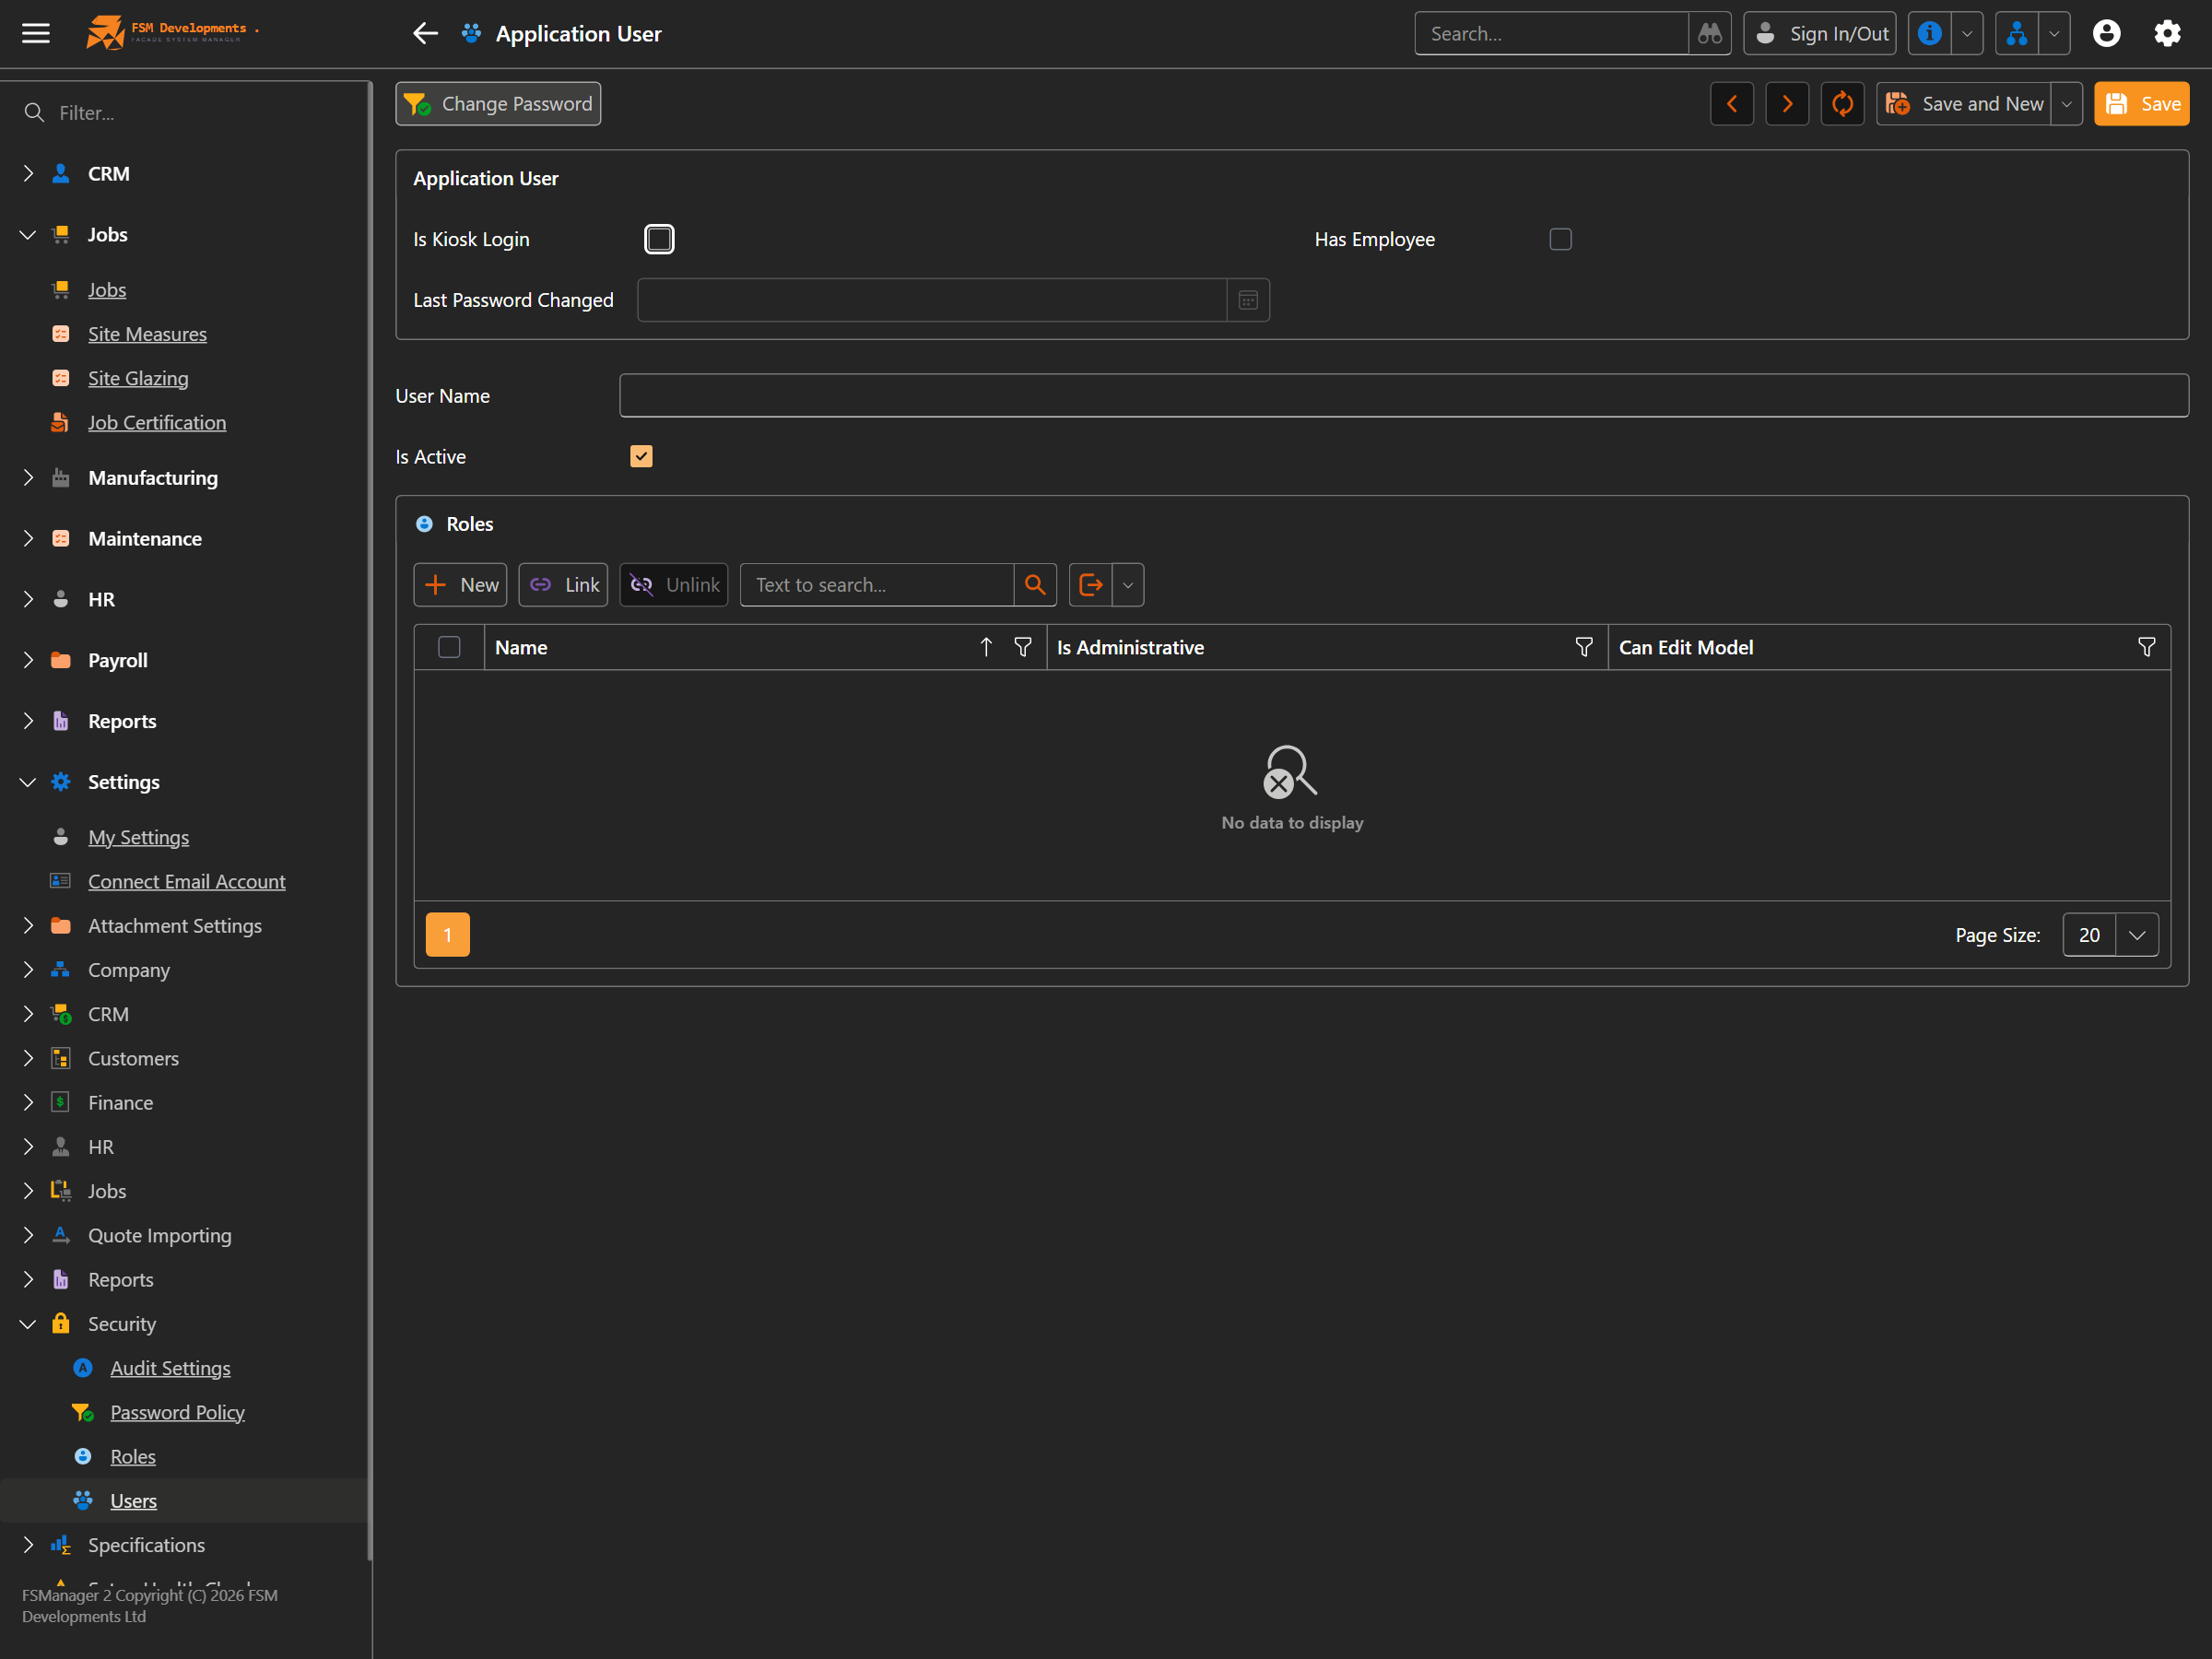The image size is (2212, 1659).
Task: Add a new role with New button
Action: [x=460, y=585]
